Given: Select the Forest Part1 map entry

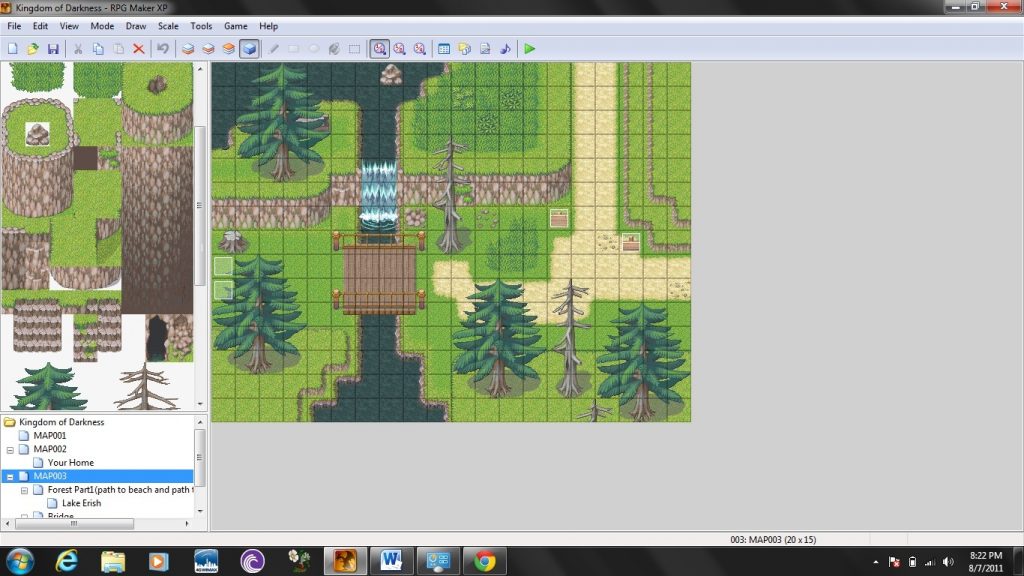Looking at the screenshot, I should point(120,490).
